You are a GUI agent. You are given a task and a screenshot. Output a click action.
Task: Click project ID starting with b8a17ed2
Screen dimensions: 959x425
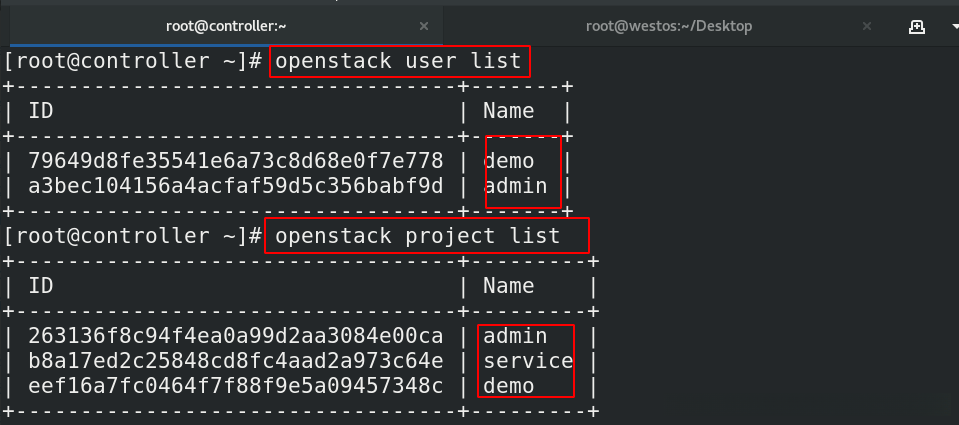[235, 361]
